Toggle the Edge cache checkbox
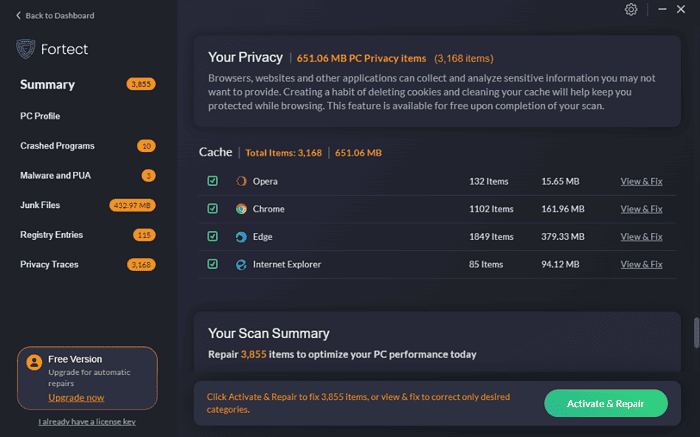700x437 pixels. (x=212, y=237)
